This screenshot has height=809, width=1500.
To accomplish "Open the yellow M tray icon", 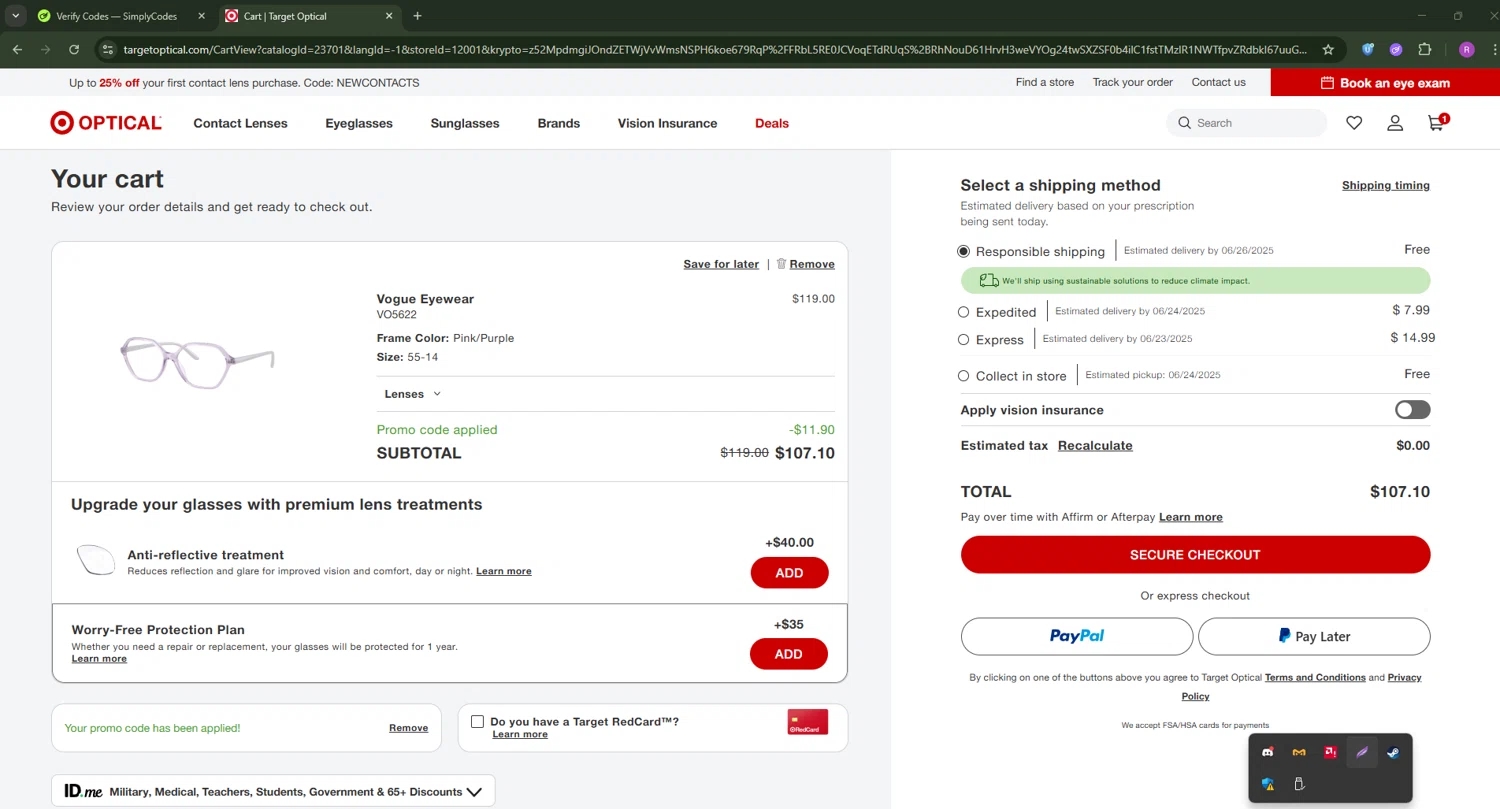I will pos(1299,752).
